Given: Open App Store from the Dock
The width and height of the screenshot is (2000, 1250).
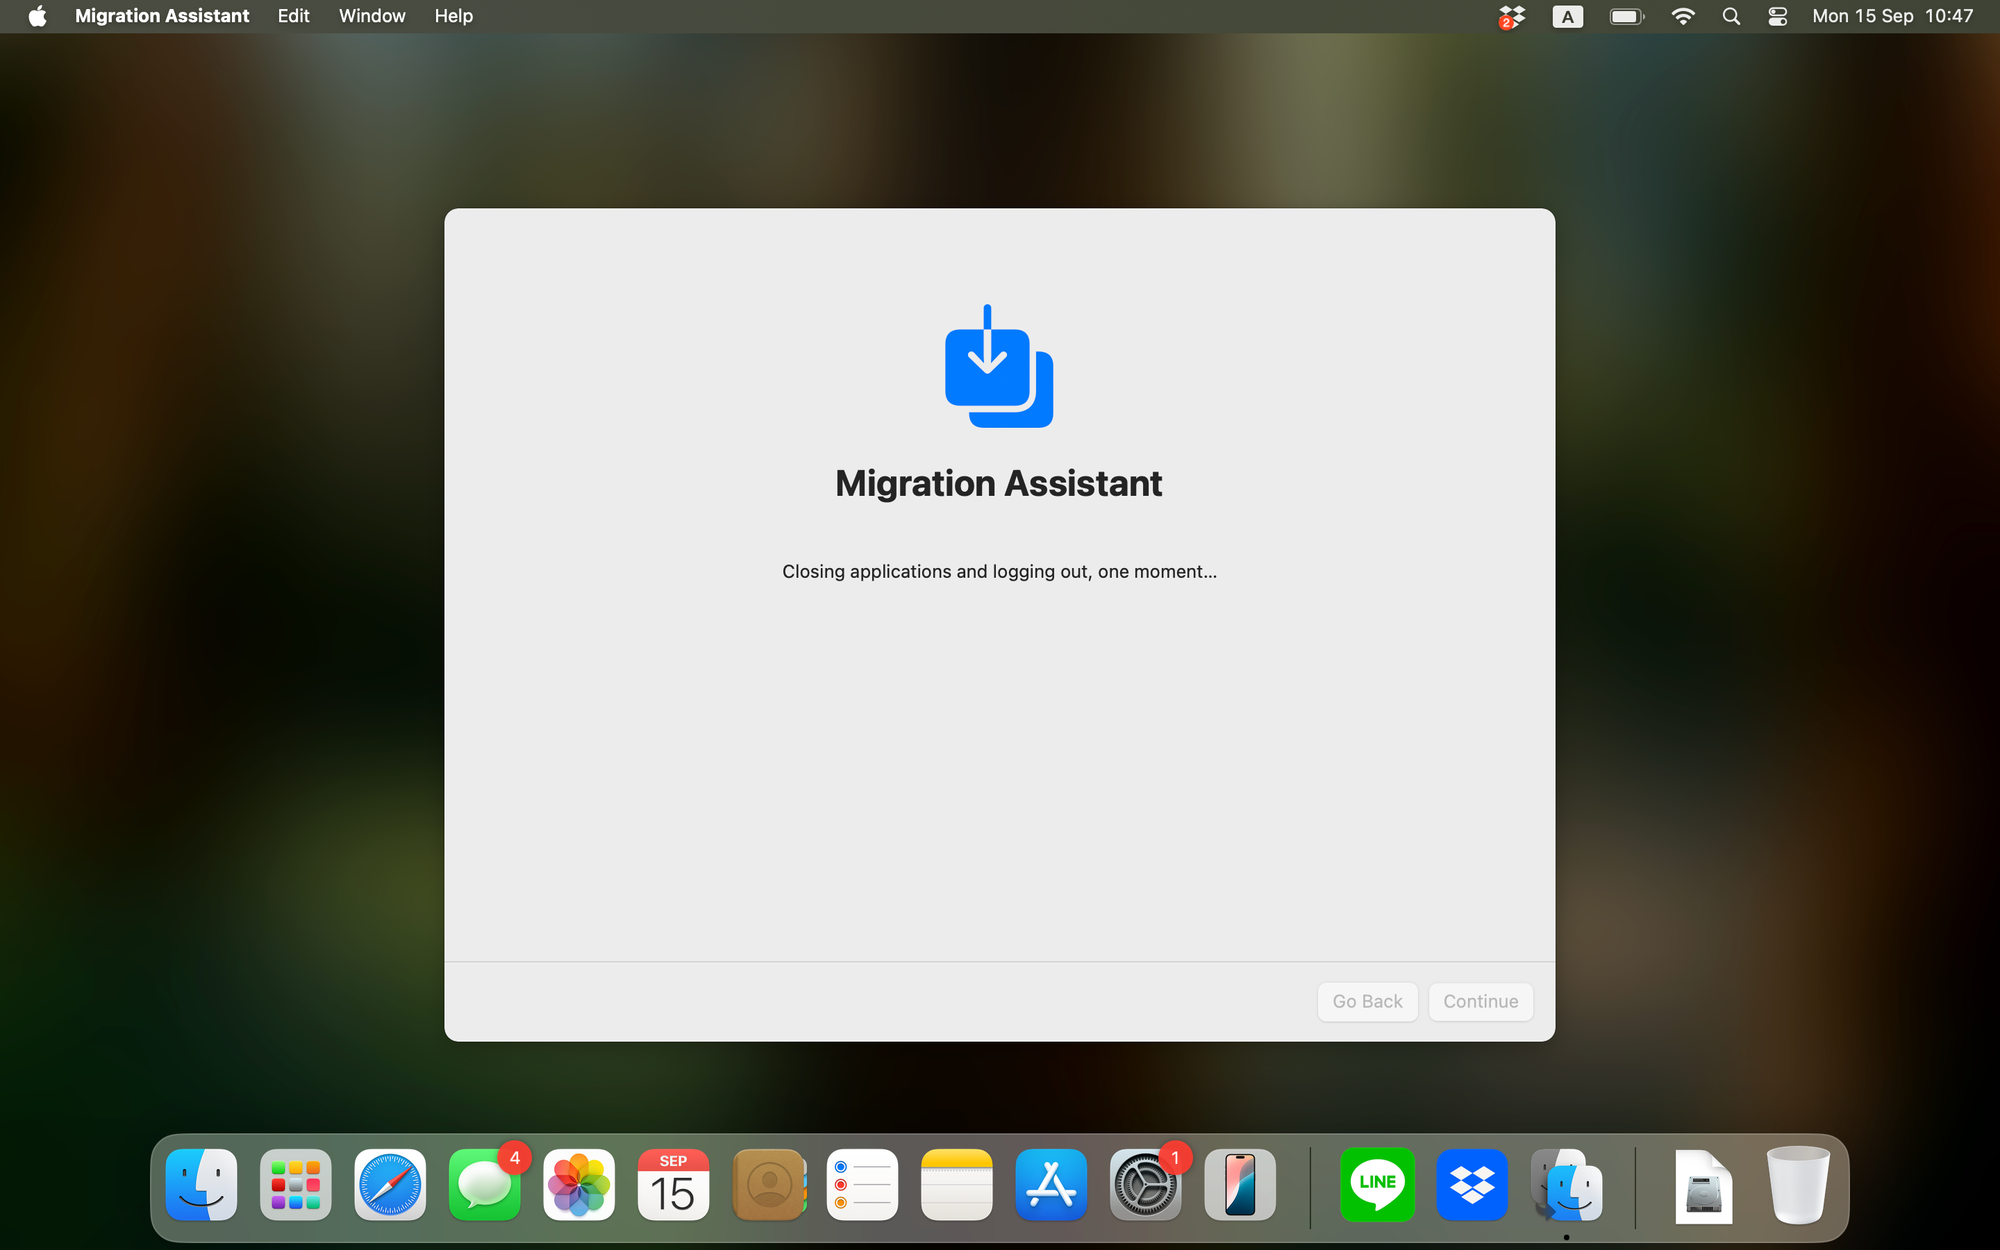Looking at the screenshot, I should 1051,1185.
